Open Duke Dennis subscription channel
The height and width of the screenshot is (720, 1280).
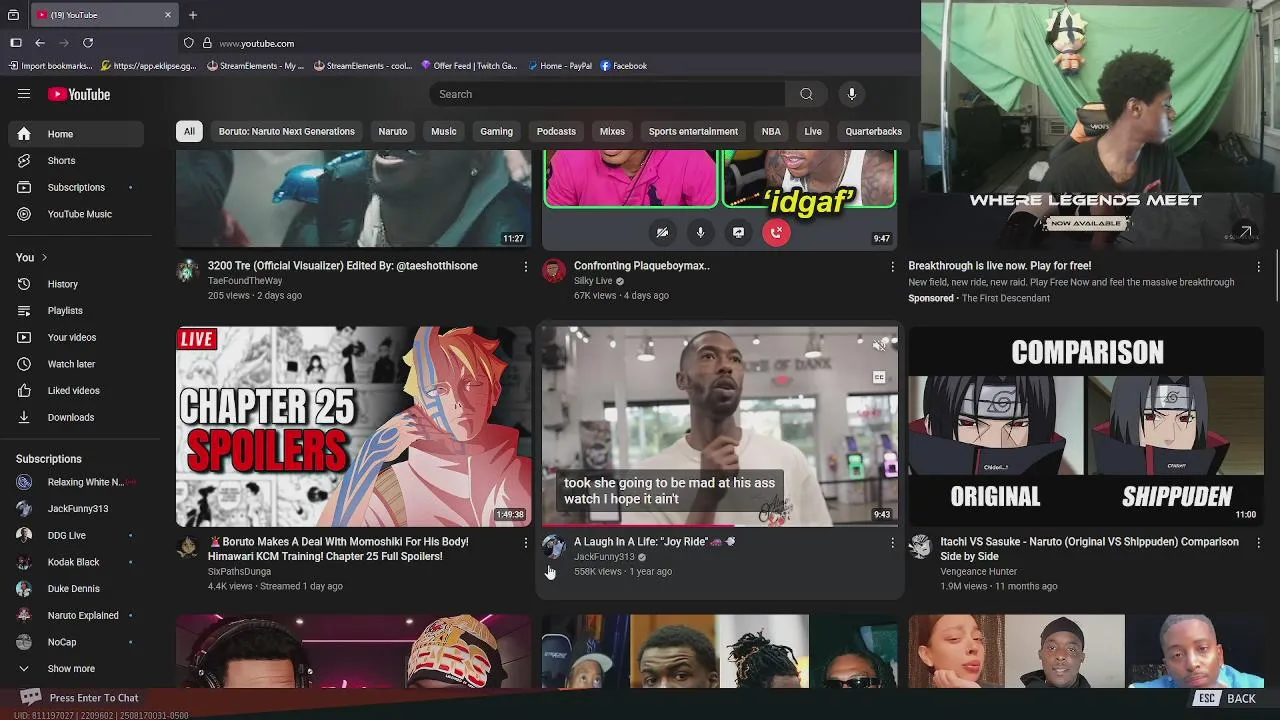tap(76, 589)
